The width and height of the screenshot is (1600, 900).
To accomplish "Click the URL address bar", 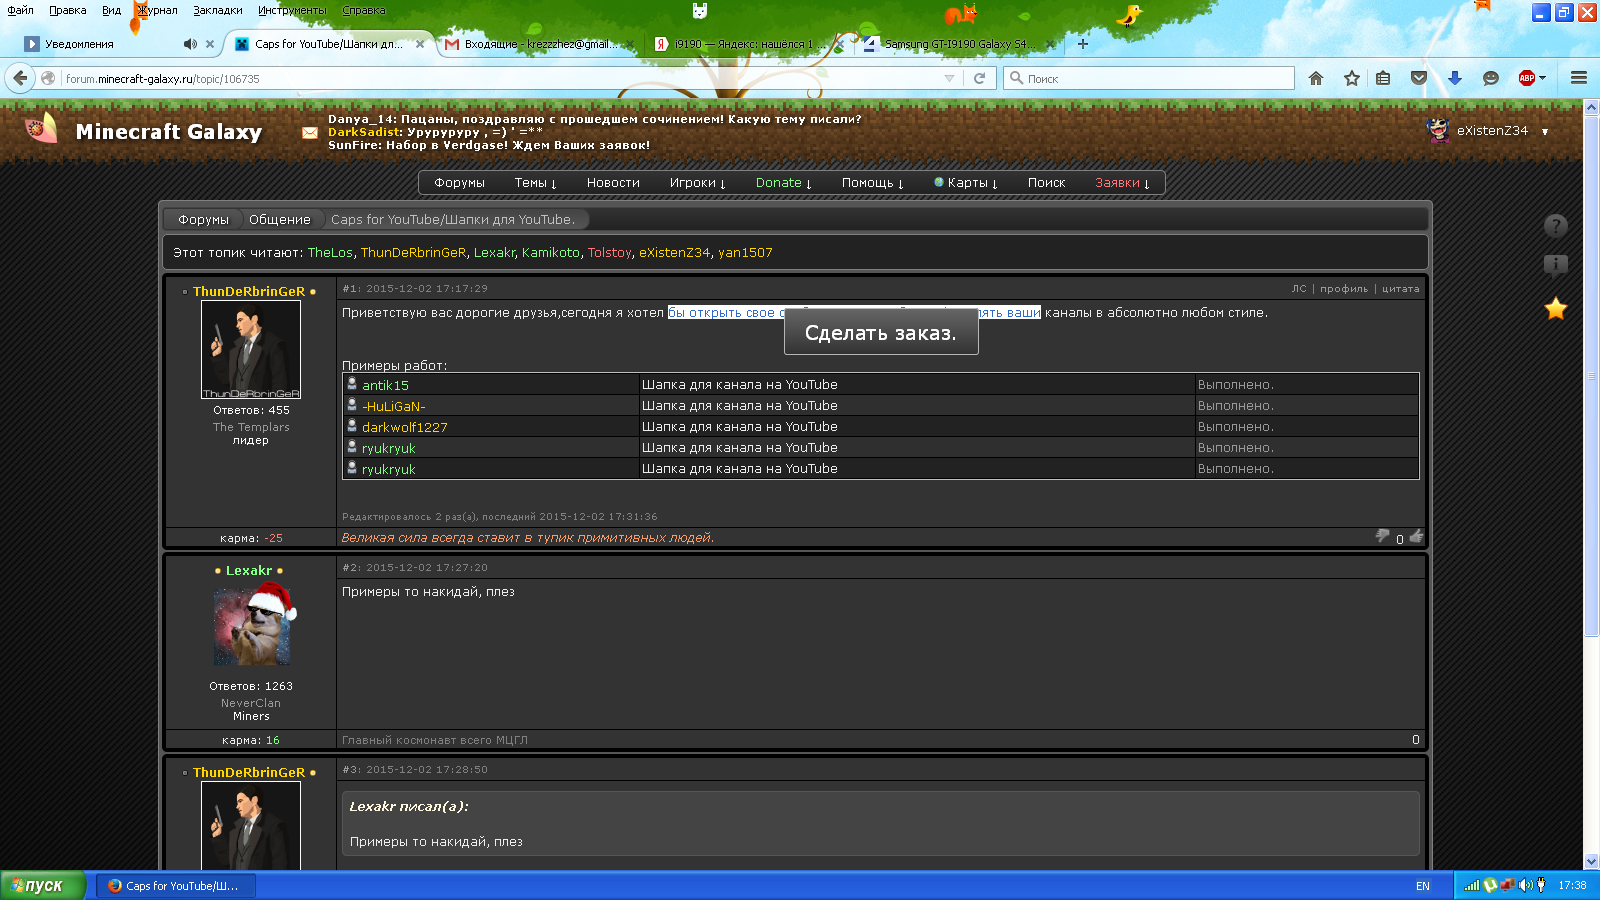I will (500, 78).
